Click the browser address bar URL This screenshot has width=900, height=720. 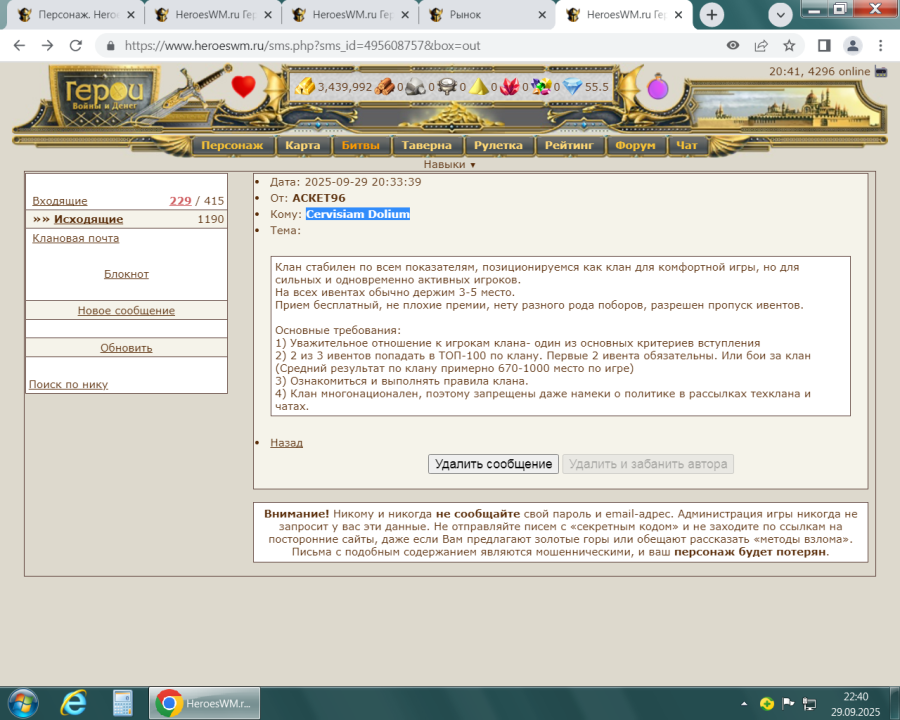point(302,46)
